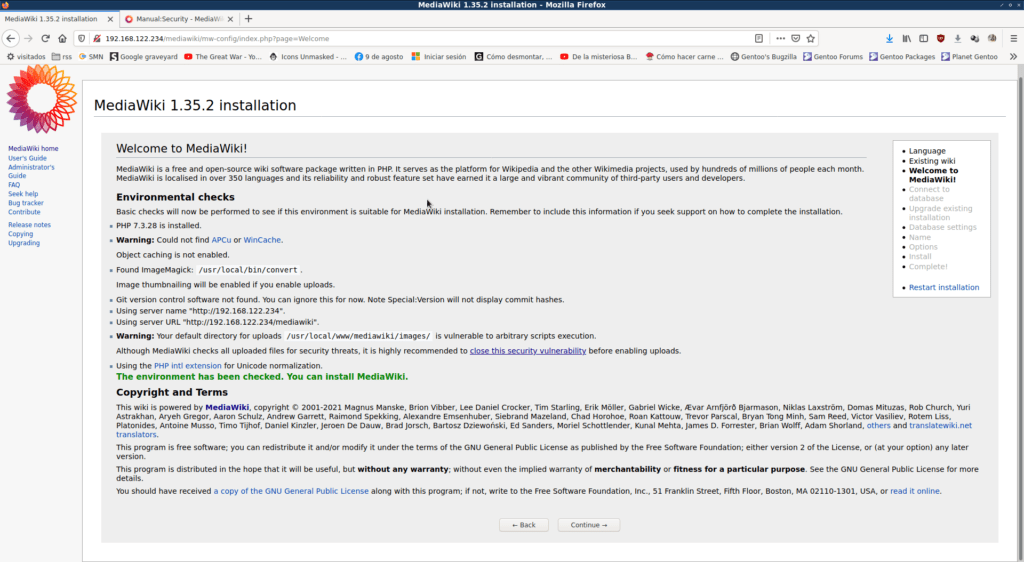Close the Manual:Security tab
This screenshot has width=1024, height=562.
[231, 19]
